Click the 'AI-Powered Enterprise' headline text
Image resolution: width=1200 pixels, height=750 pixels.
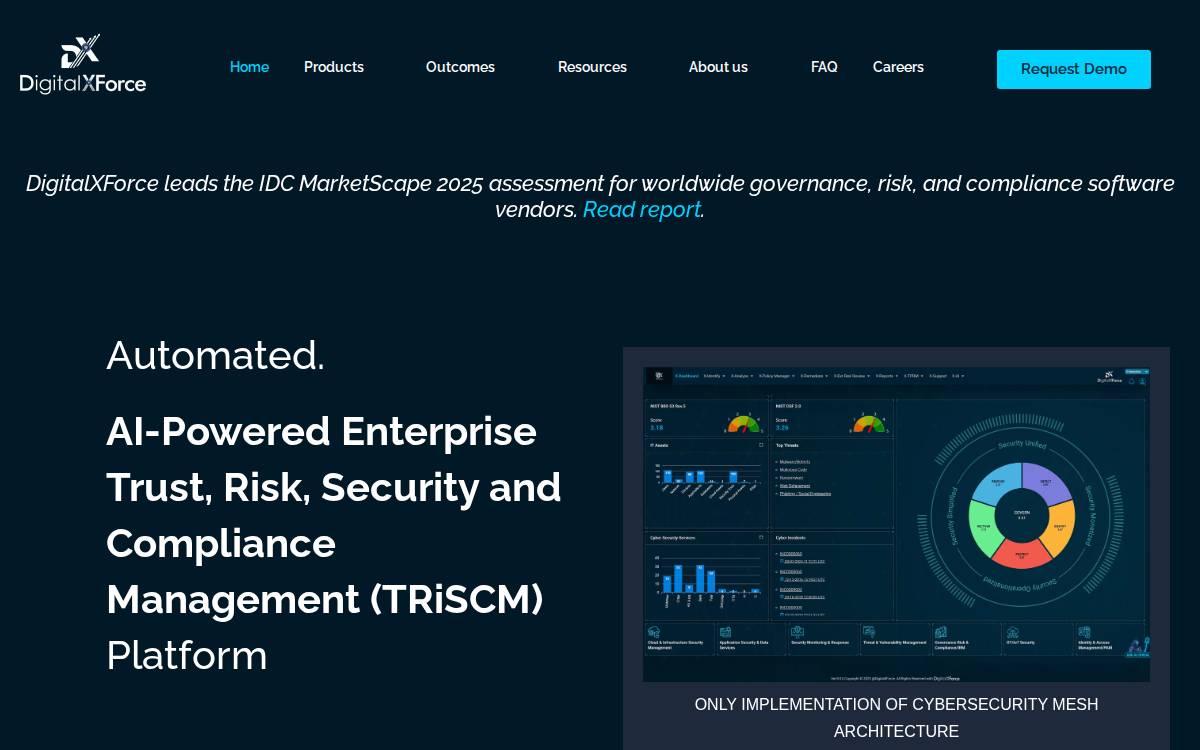tap(322, 431)
